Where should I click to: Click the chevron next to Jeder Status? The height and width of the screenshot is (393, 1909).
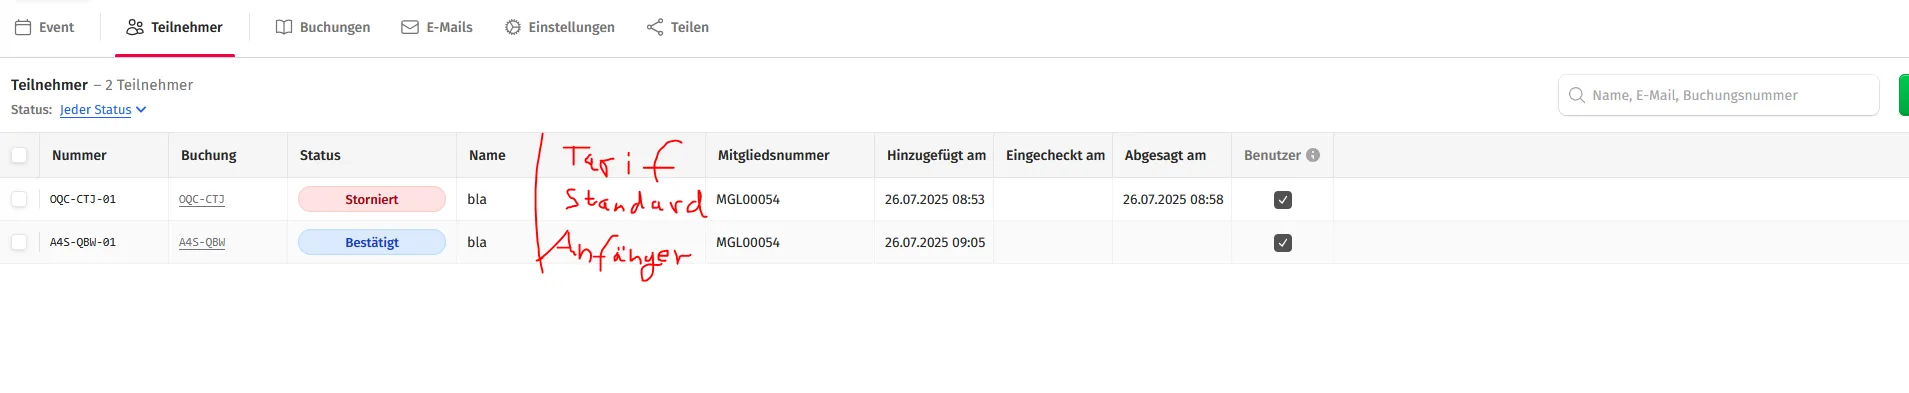point(141,110)
